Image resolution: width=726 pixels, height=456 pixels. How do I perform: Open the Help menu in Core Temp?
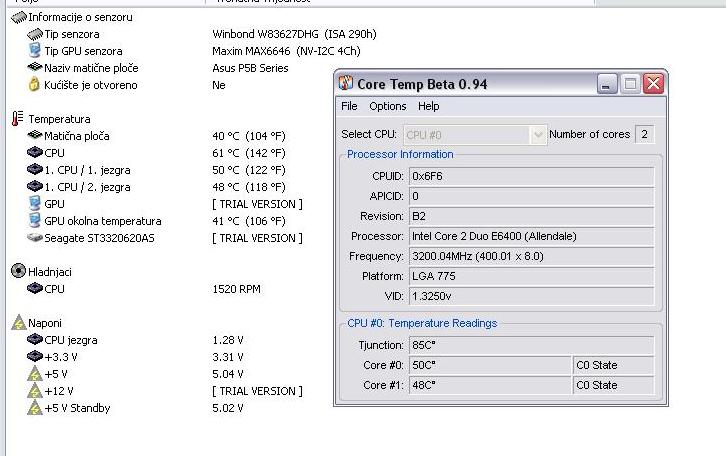point(429,106)
